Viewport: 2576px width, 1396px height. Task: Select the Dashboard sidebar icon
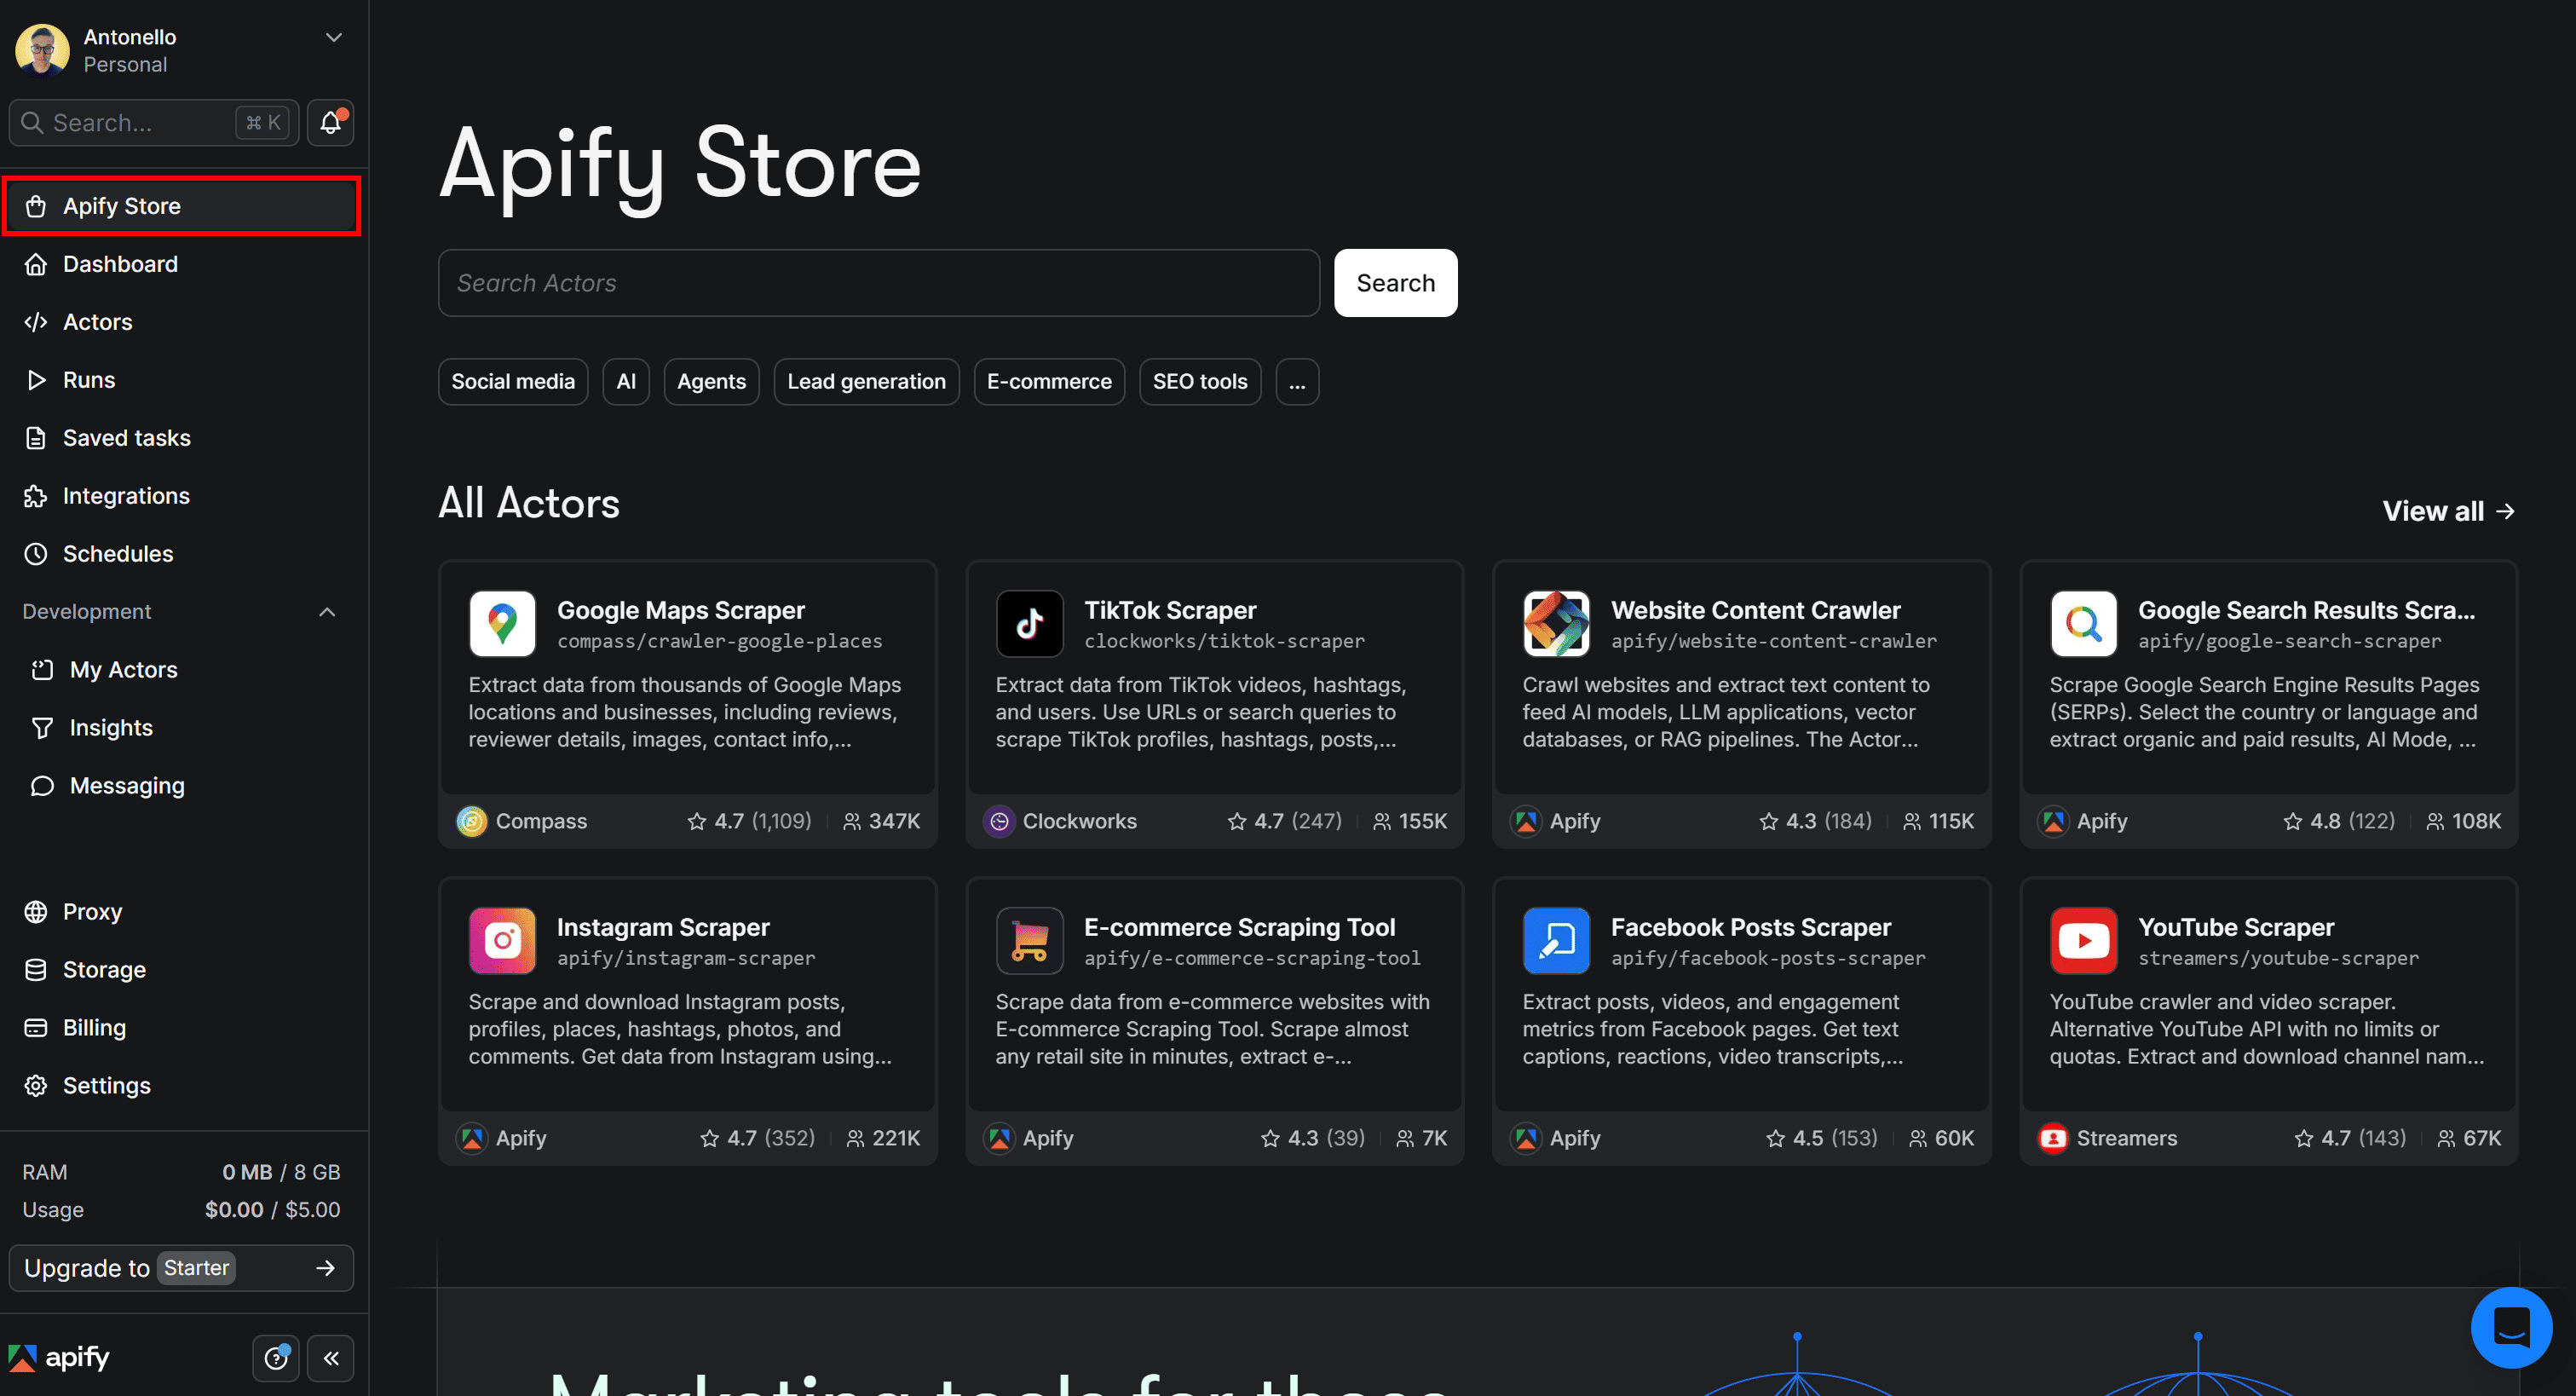click(x=120, y=264)
